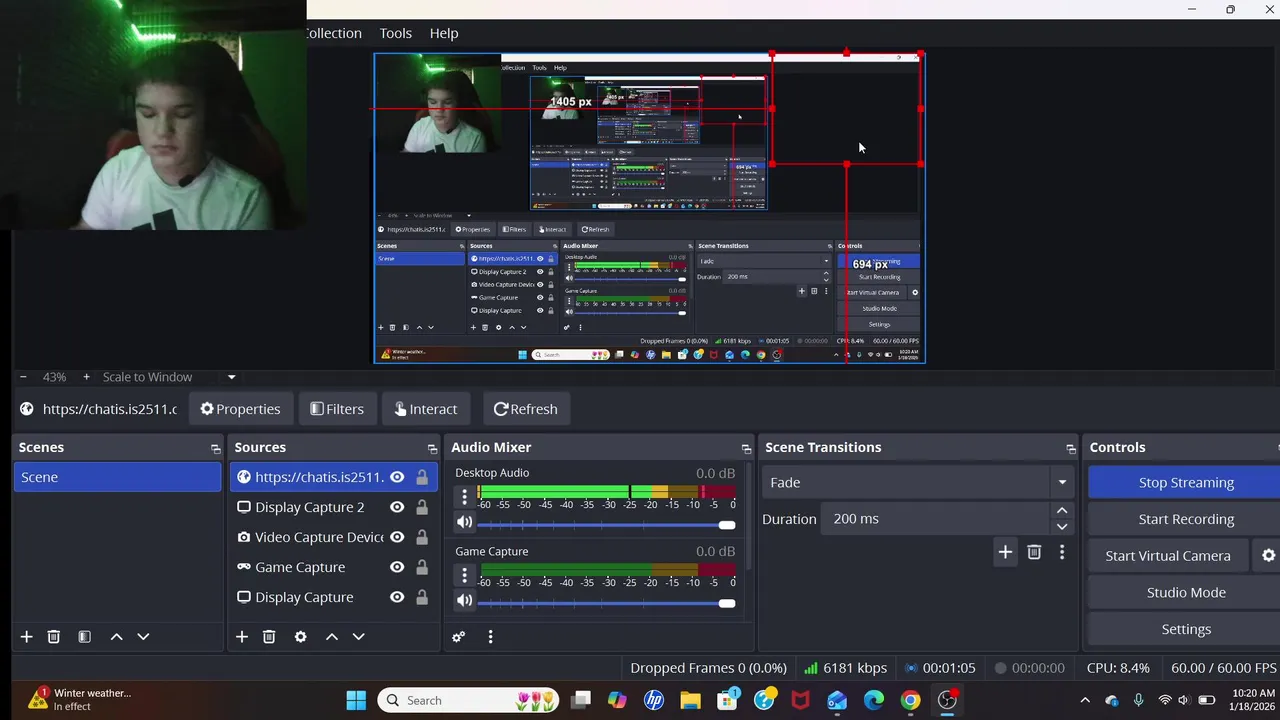Hide the Game Capture source
Viewport: 1280px width, 720px height.
click(x=397, y=567)
